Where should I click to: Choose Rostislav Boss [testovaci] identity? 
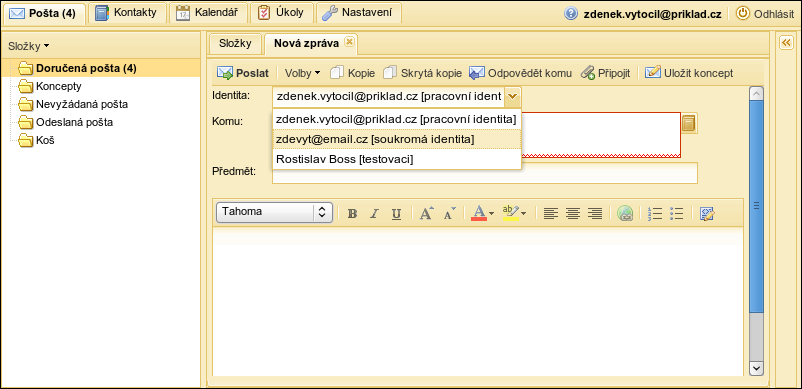coord(397,159)
